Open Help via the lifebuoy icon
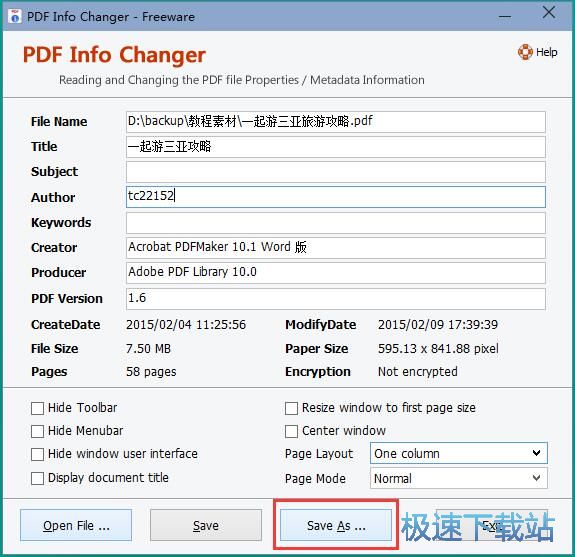 [525, 52]
